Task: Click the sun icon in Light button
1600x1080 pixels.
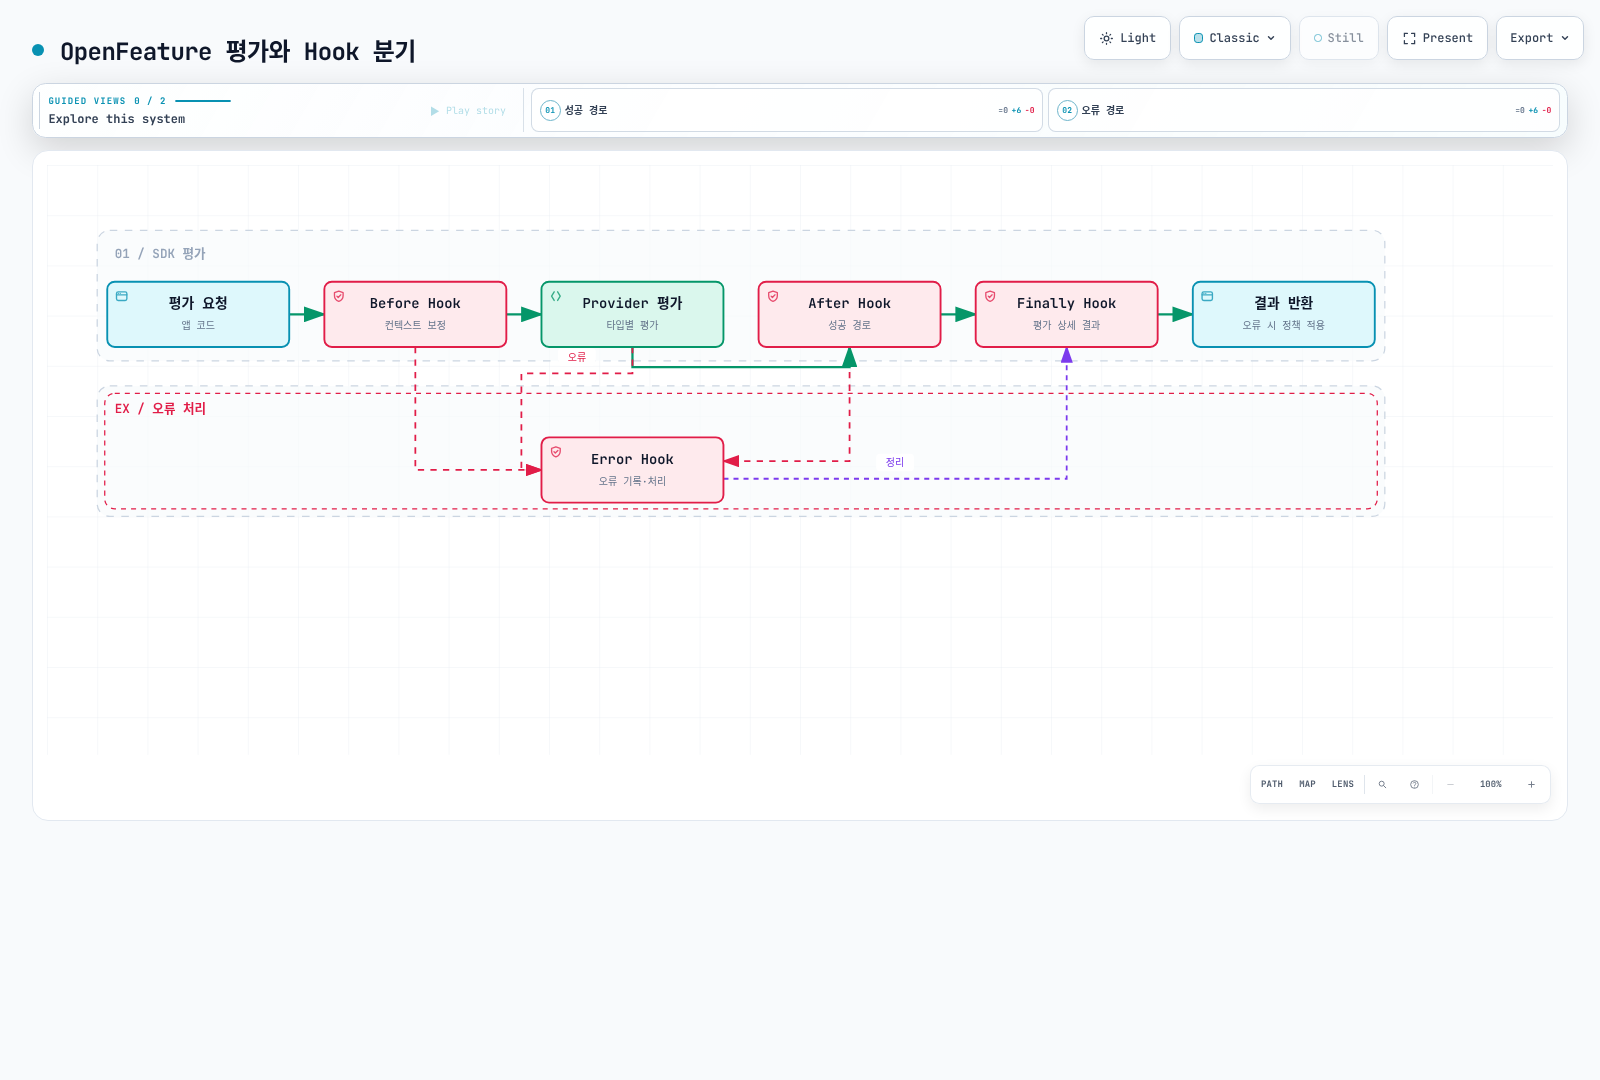Action: click(x=1106, y=38)
